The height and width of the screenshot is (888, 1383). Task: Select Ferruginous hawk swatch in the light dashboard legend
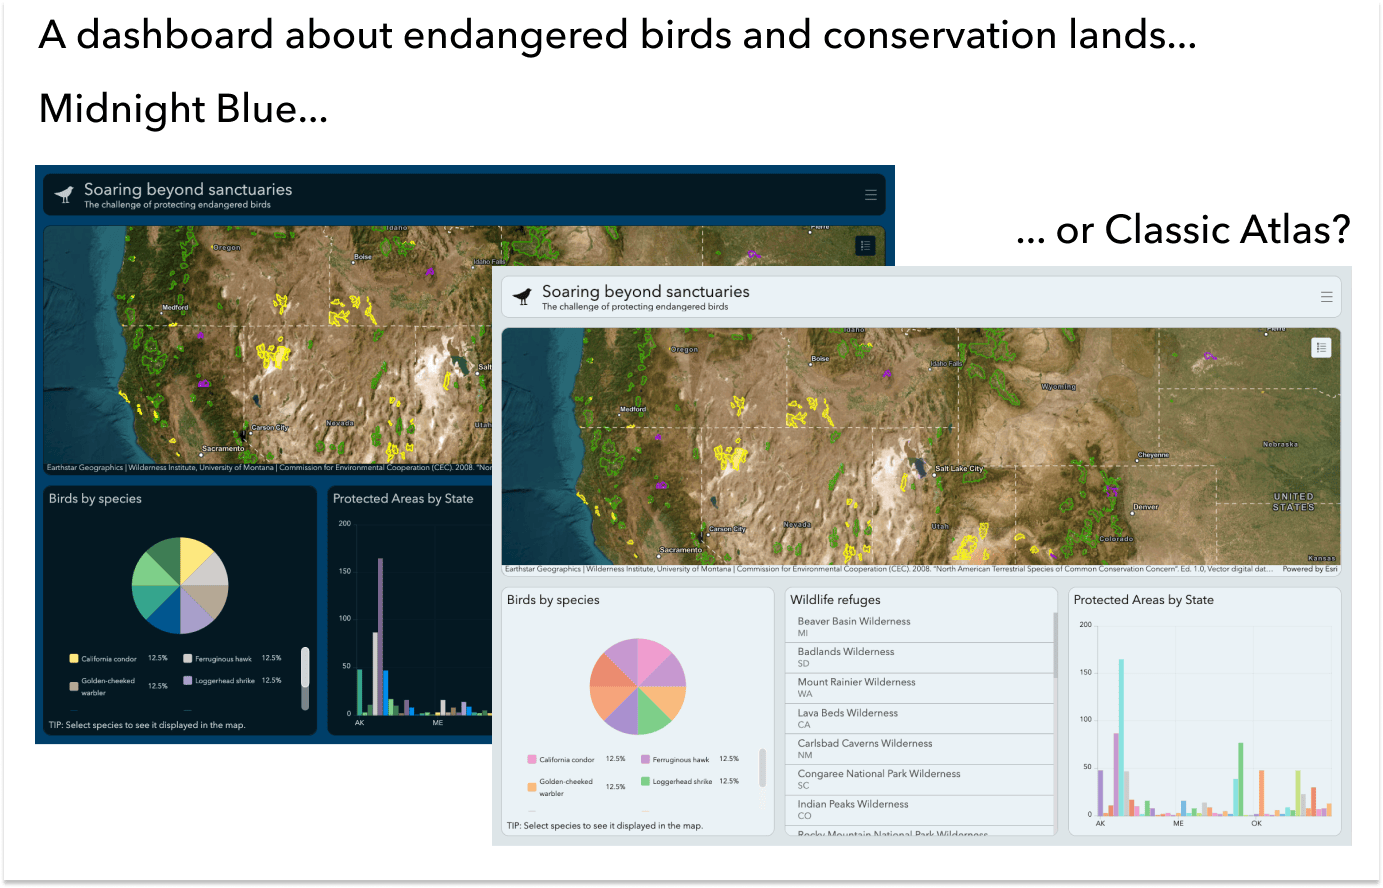[x=646, y=760]
